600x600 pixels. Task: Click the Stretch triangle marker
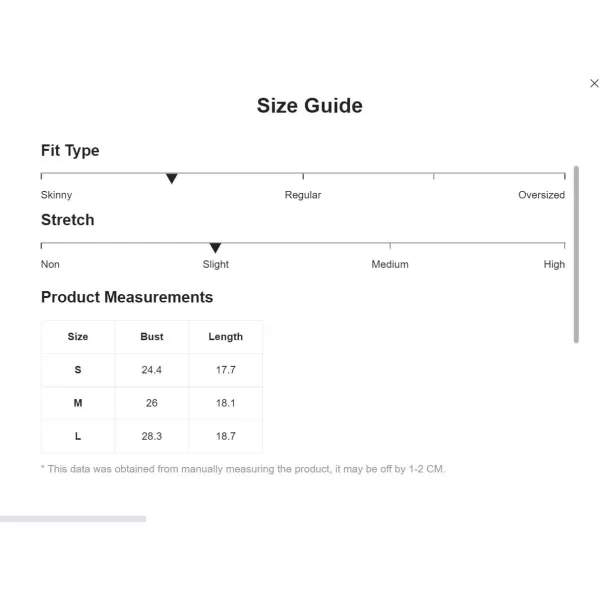tap(215, 248)
